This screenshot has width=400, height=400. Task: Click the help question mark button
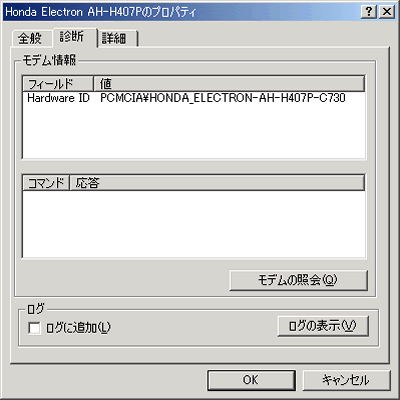(369, 12)
